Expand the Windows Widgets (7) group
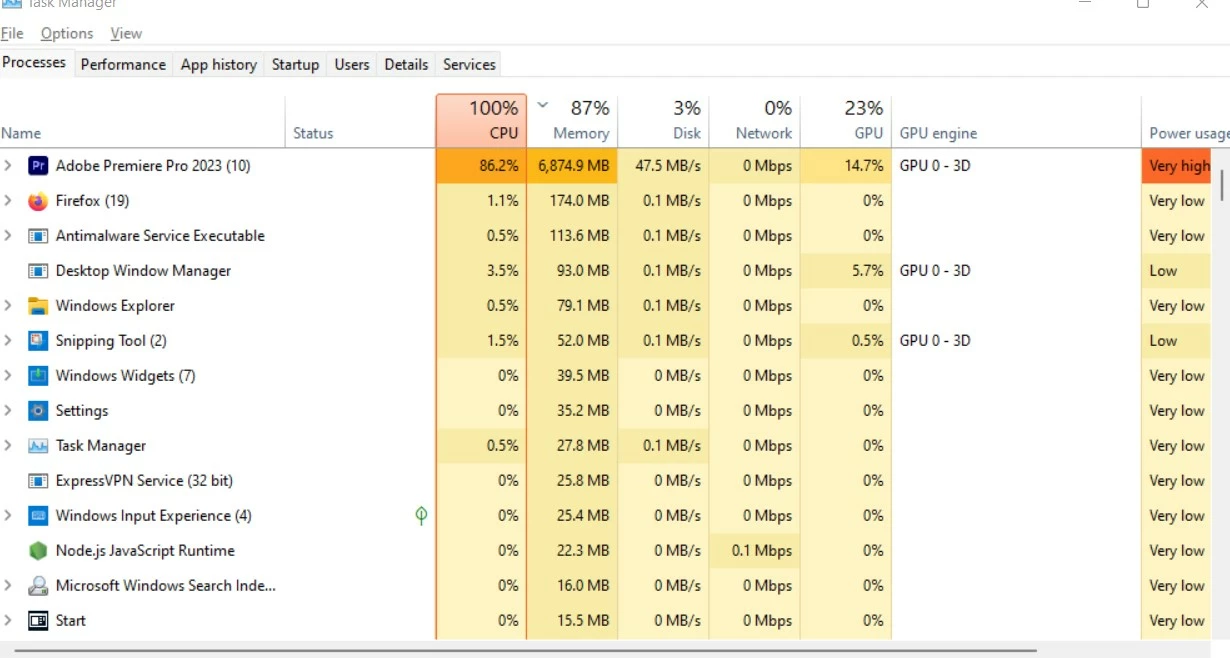 [x=8, y=376]
